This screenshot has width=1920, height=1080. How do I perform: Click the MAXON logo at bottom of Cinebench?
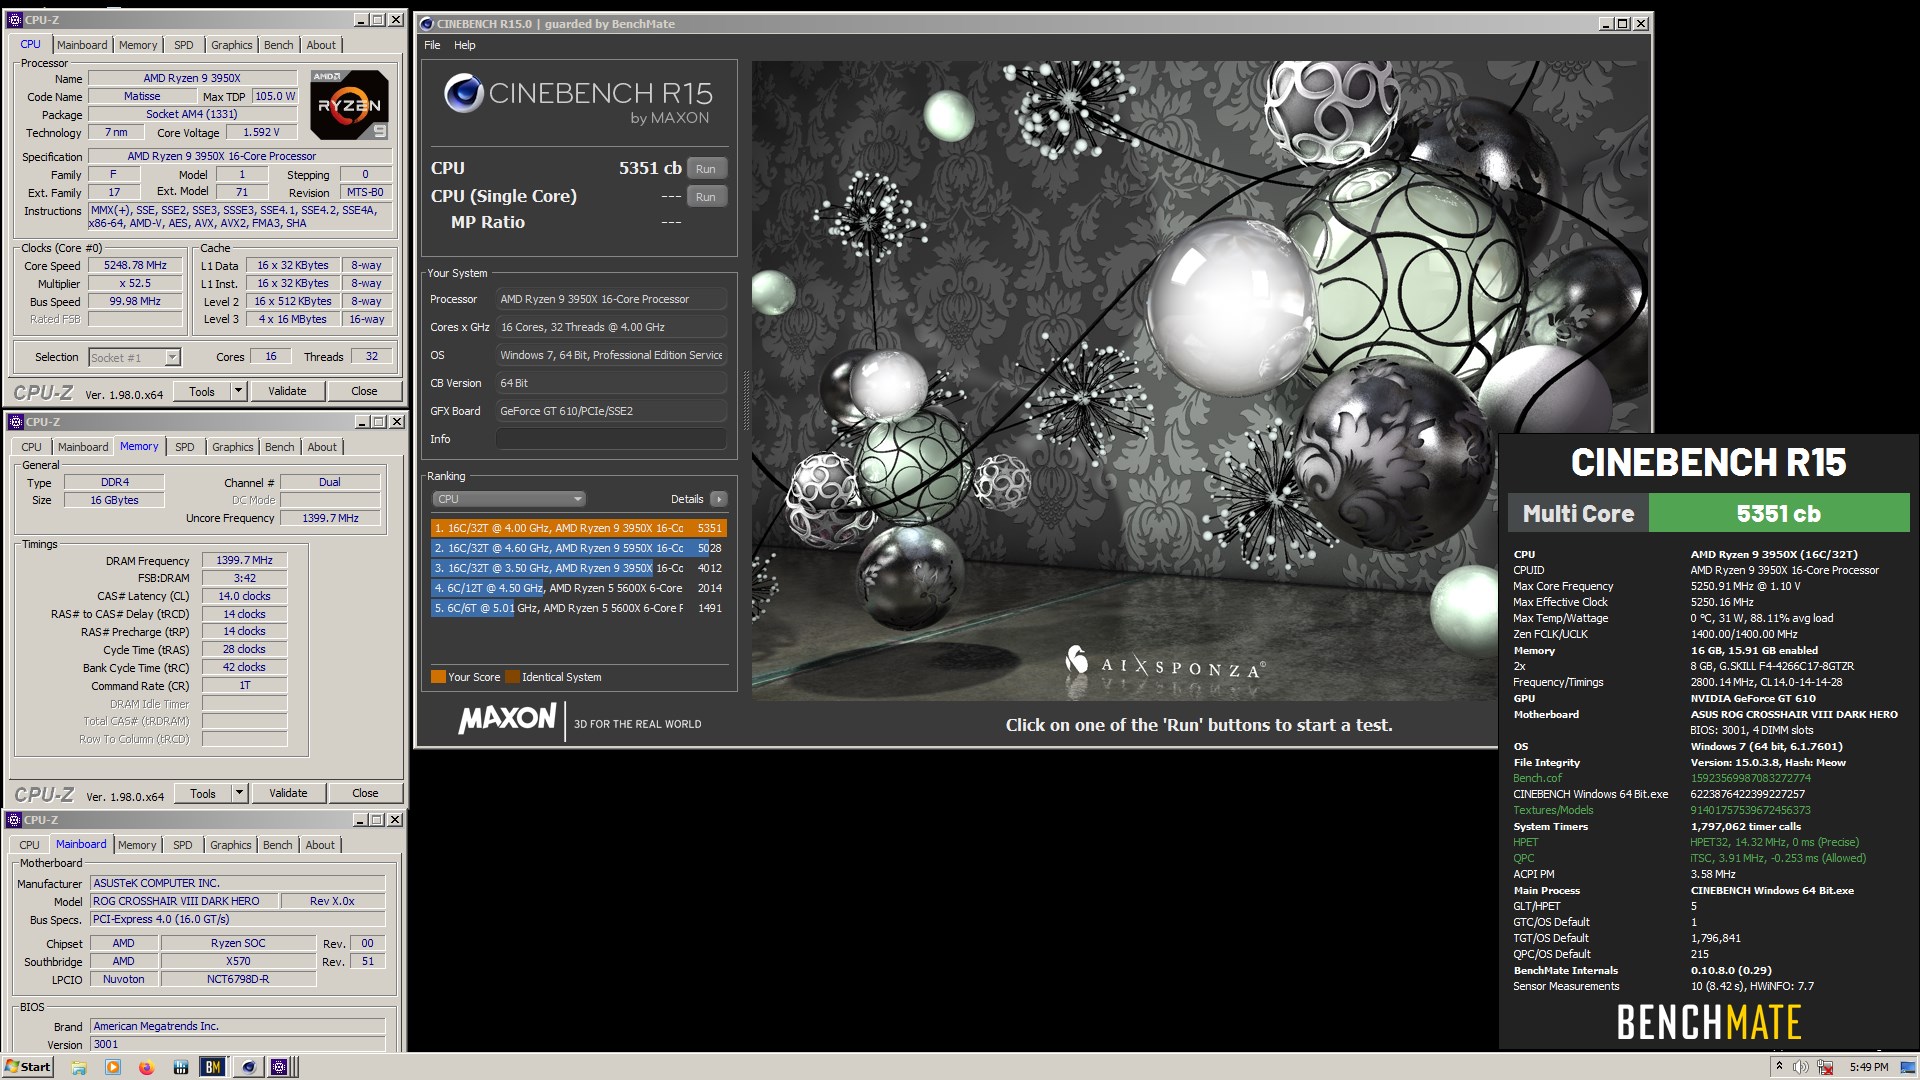(507, 718)
